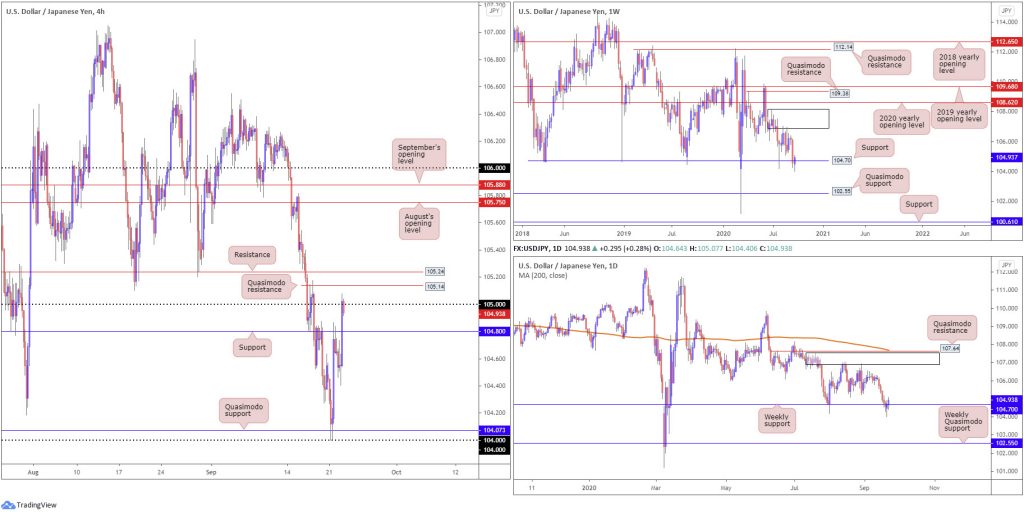Click the supply zone rectangle on weekly chart
Image resolution: width=1024 pixels, height=512 pixels.
(x=798, y=118)
